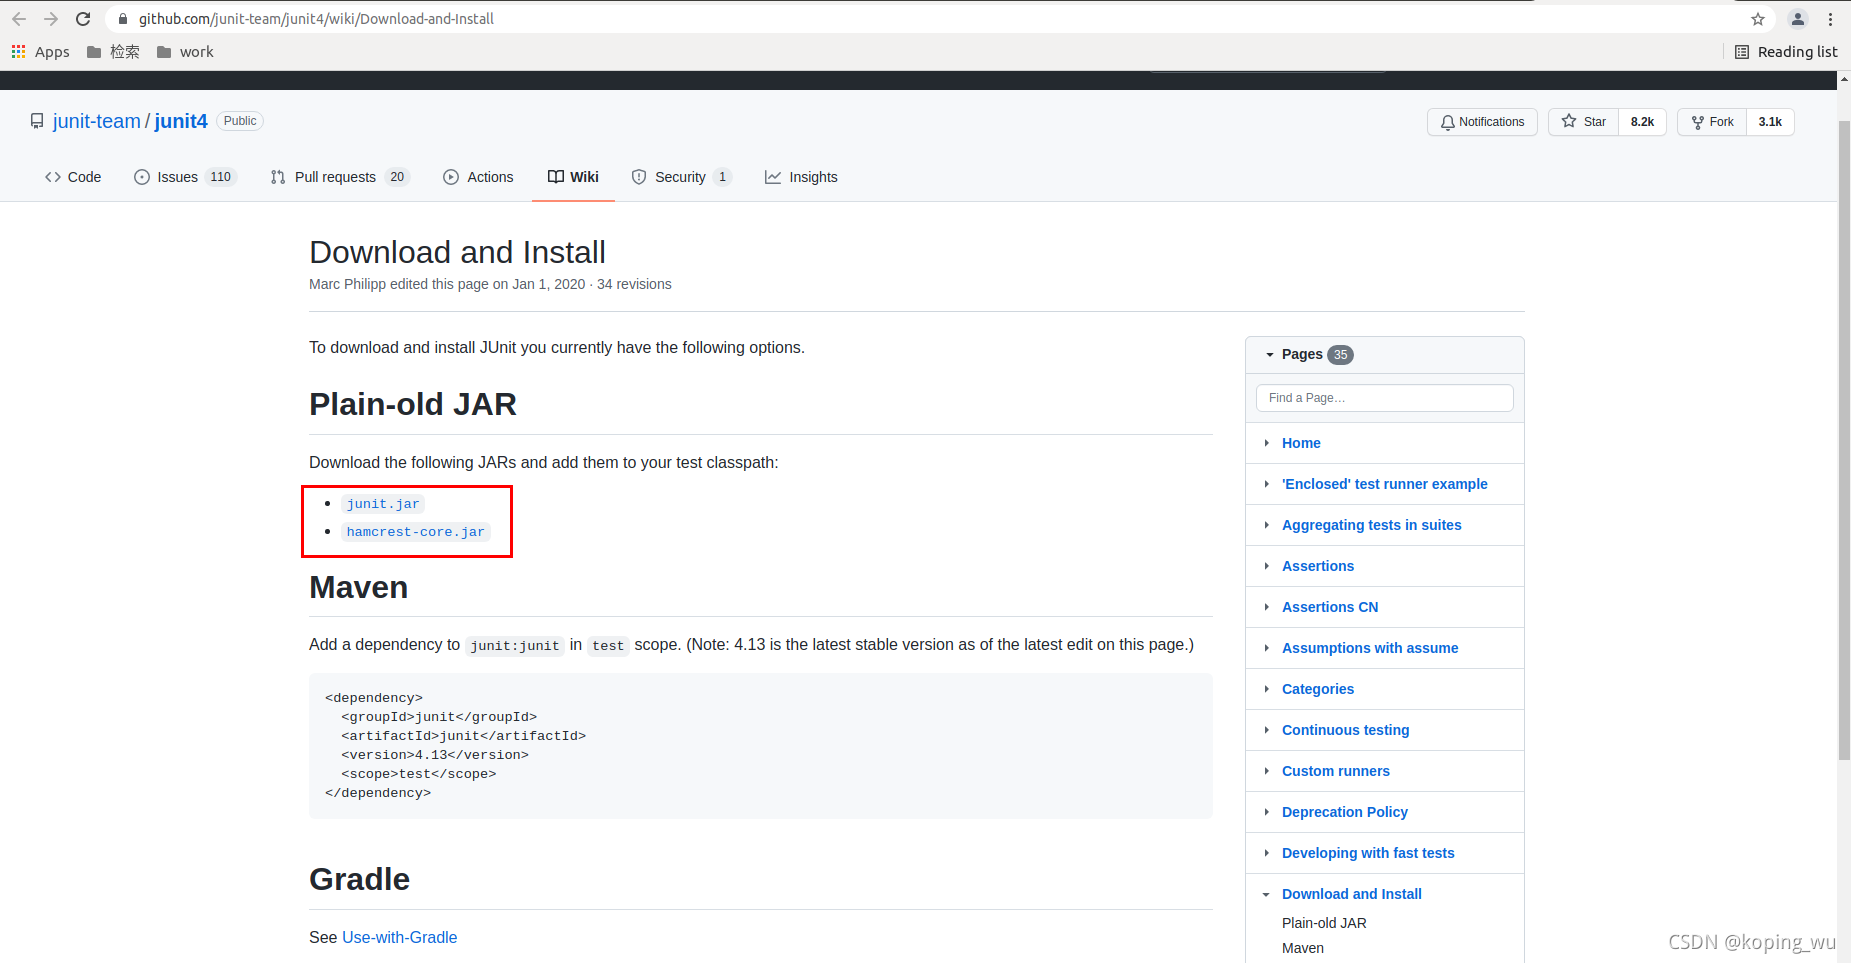
Task: Download junit.jar link
Action: tap(383, 504)
